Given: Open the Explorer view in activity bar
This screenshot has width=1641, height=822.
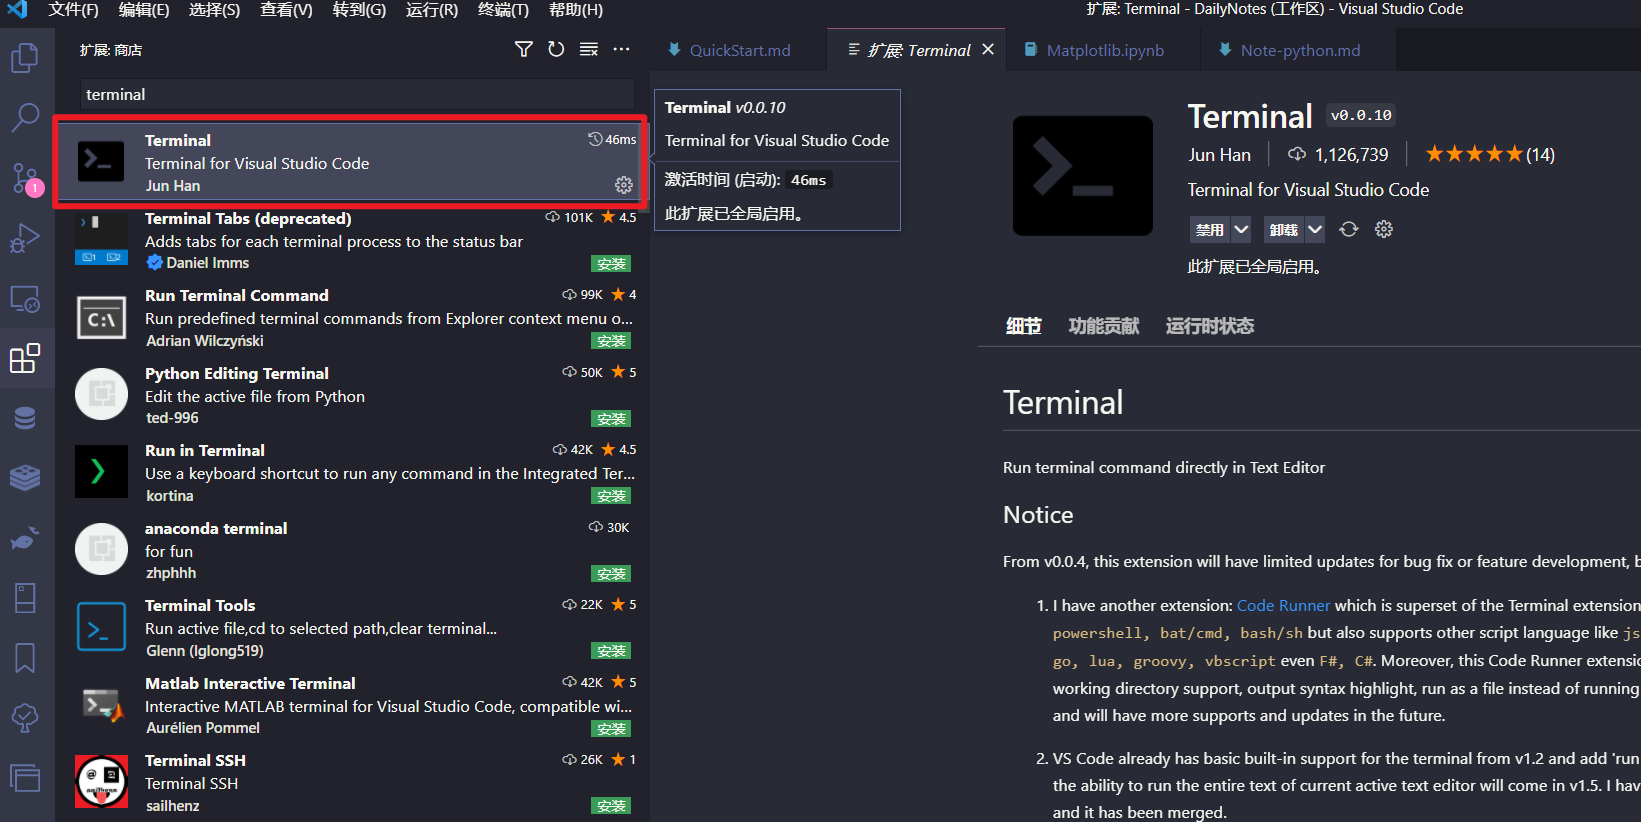Looking at the screenshot, I should [x=25, y=57].
